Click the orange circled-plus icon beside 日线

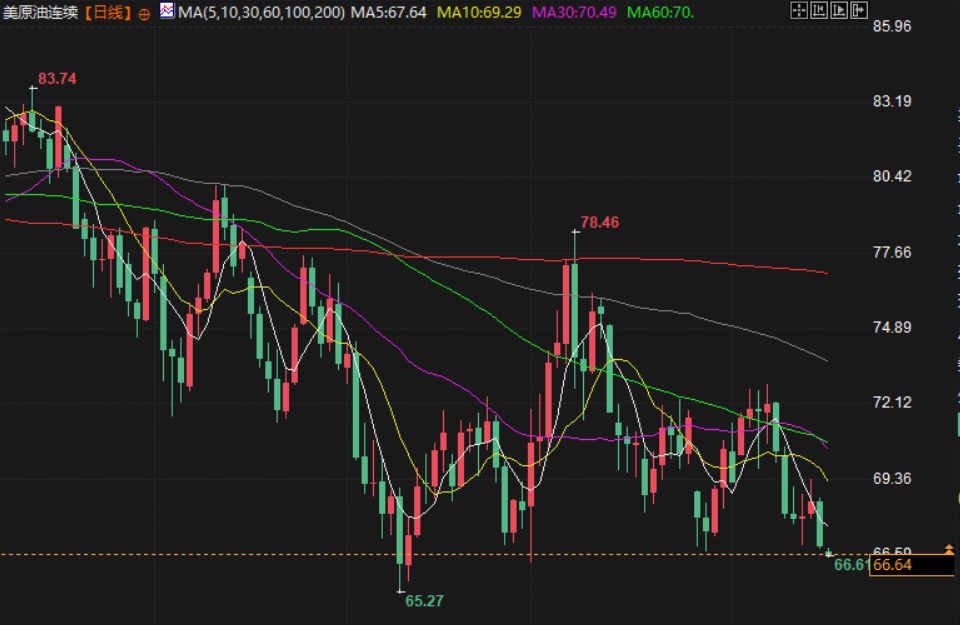tap(144, 14)
